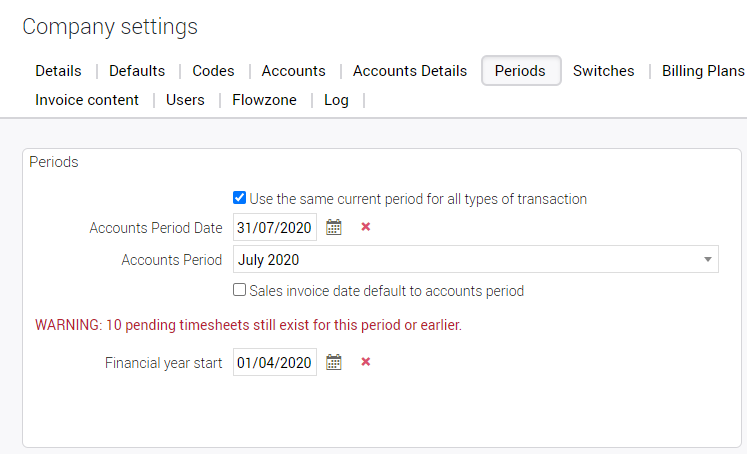
Task: Open the Accounts Details tab
Action: [410, 71]
